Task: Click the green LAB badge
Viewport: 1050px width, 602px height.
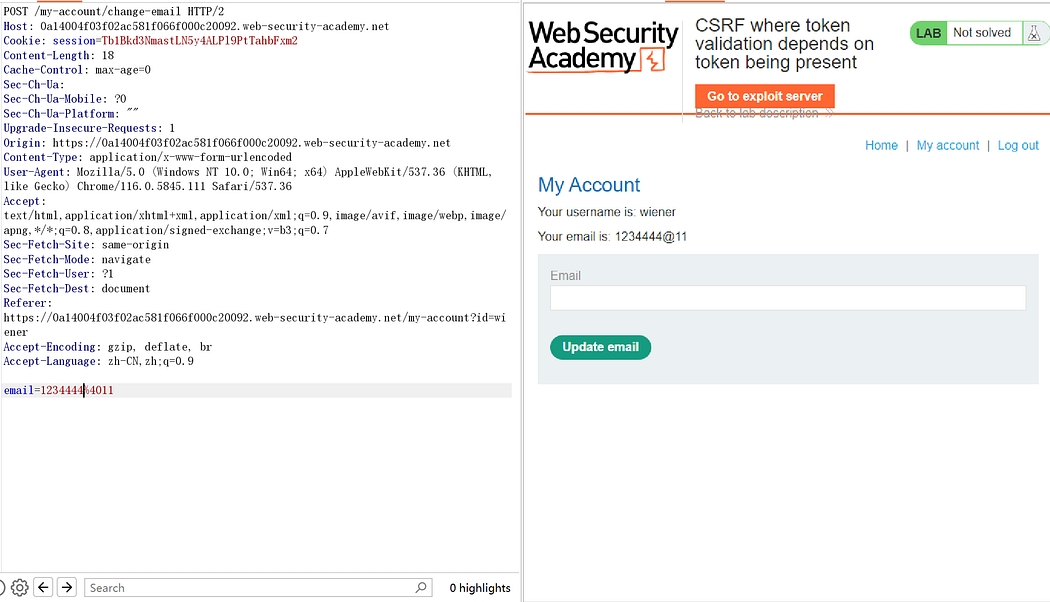Action: (928, 33)
